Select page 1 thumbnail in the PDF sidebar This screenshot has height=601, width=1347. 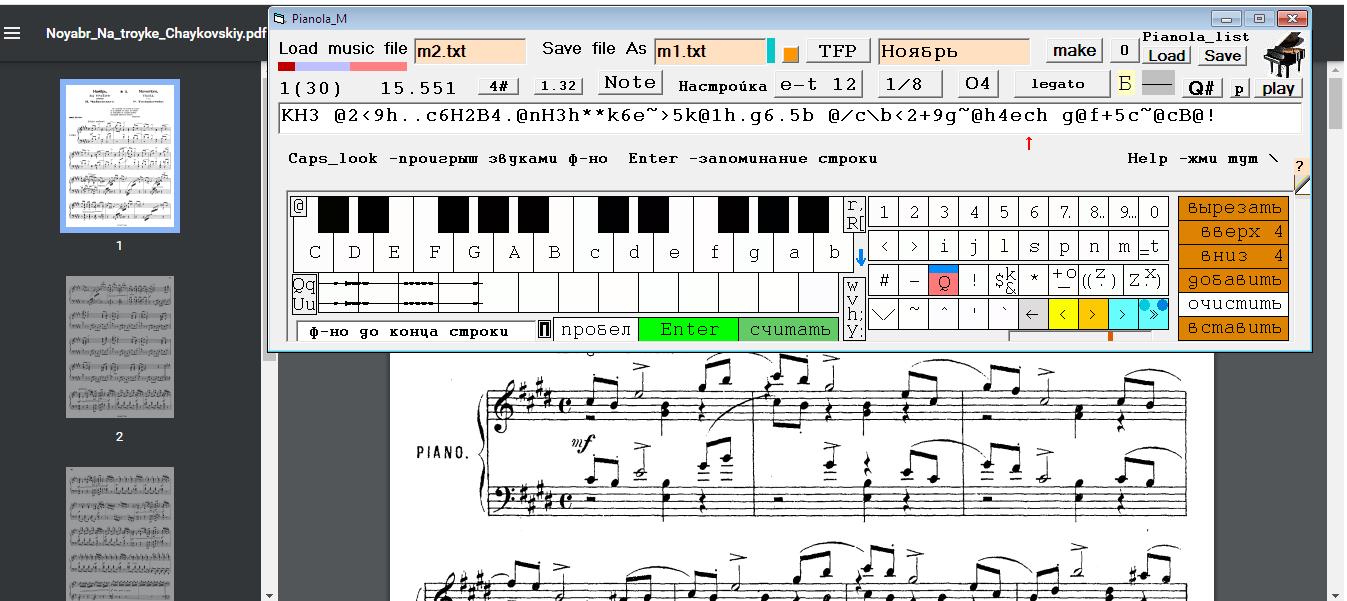click(x=119, y=156)
